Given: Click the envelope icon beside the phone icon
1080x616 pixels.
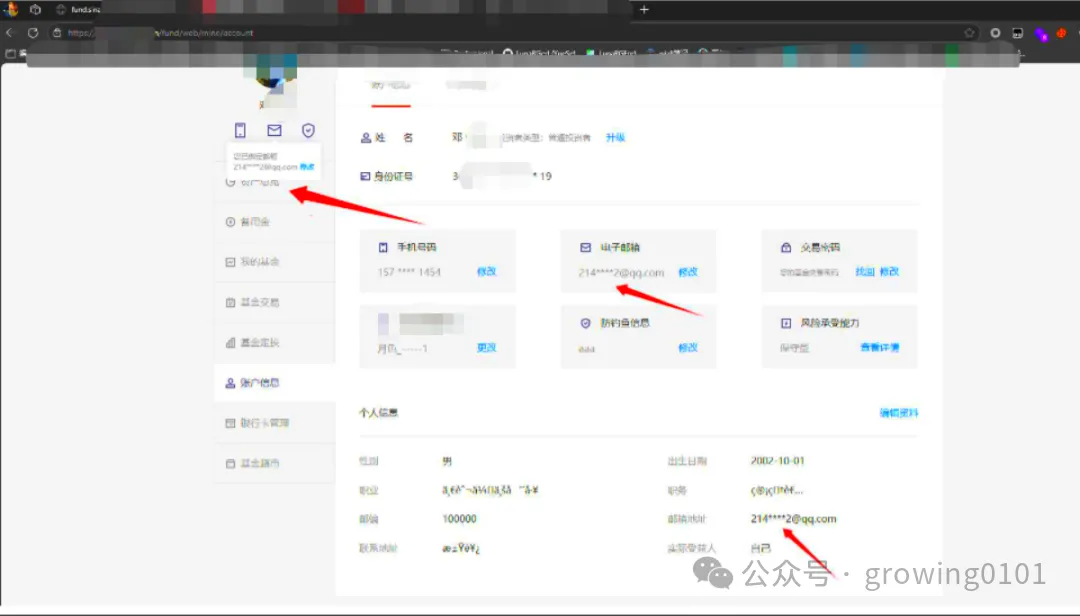Looking at the screenshot, I should tap(273, 130).
